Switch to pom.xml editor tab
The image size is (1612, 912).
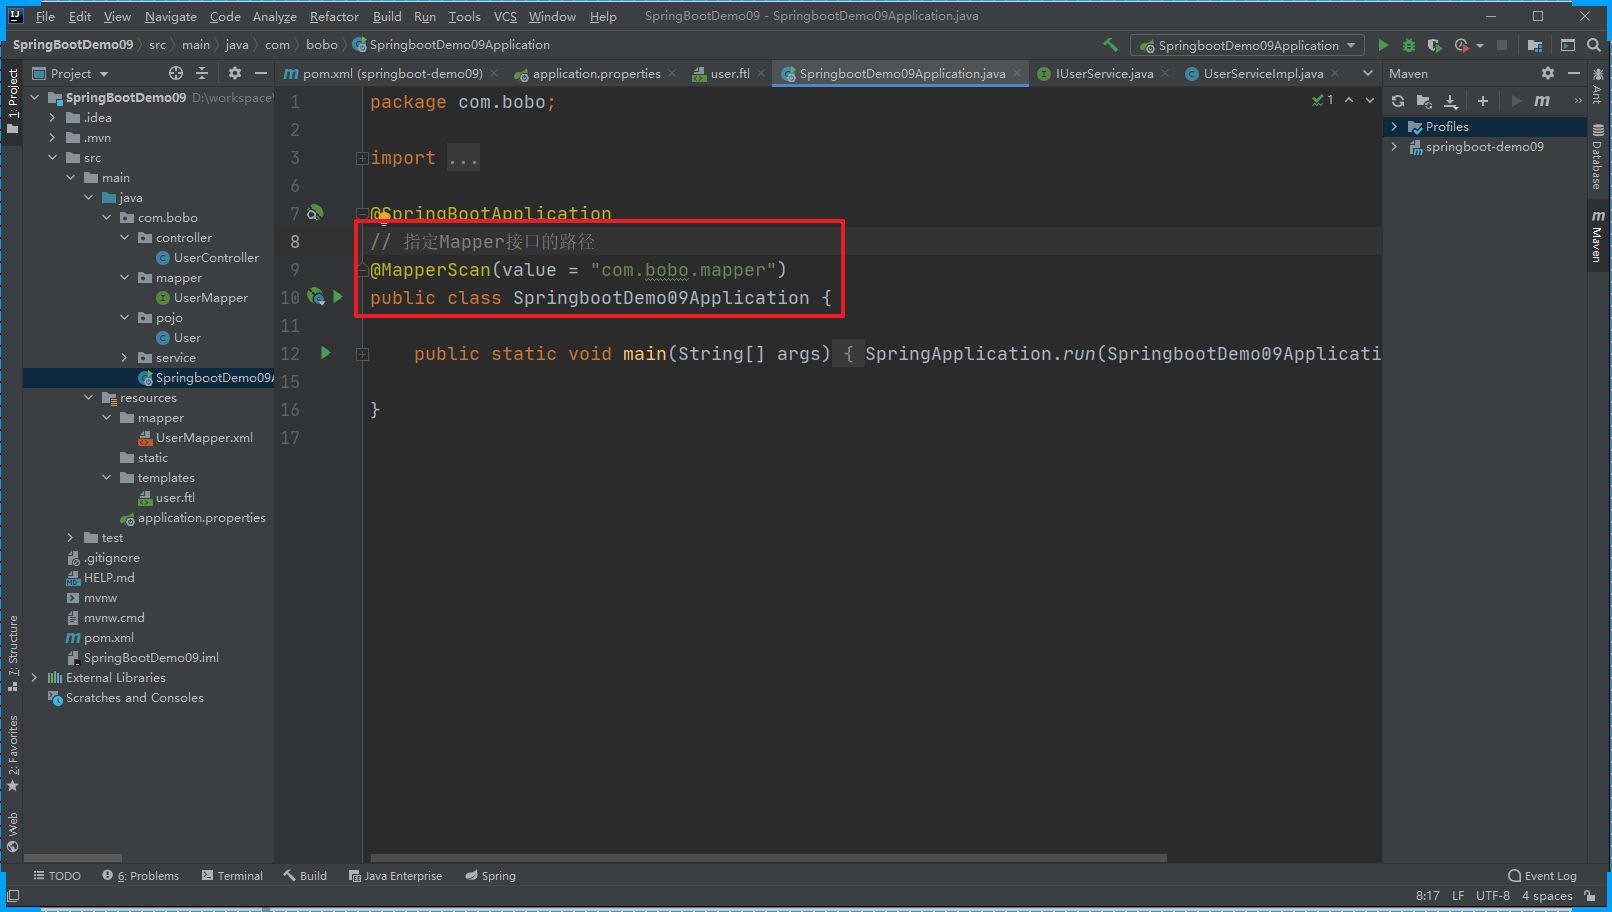point(392,73)
